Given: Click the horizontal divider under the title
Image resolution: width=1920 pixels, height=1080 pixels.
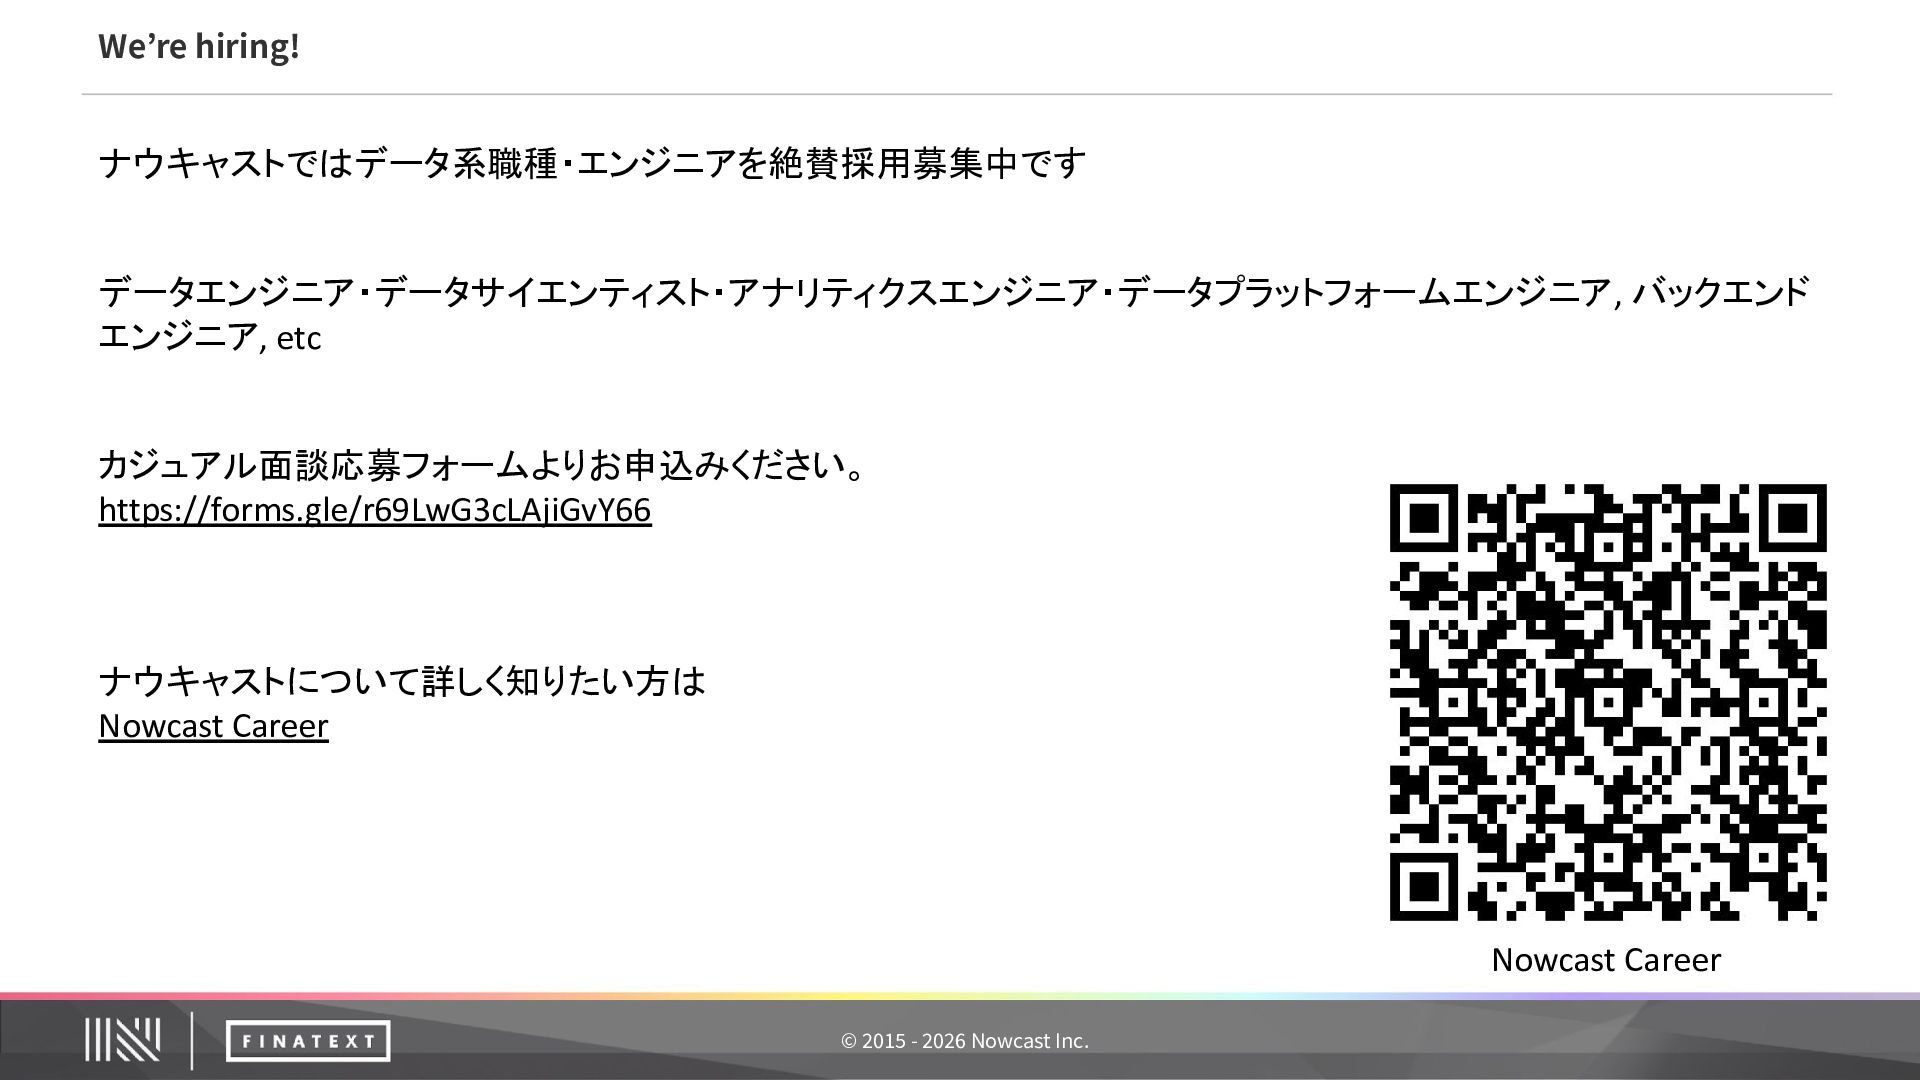Looking at the screenshot, I should (x=956, y=95).
